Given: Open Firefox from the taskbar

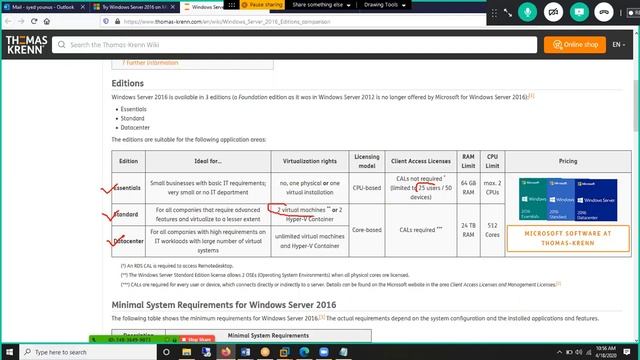Looking at the screenshot, I should pos(226,352).
